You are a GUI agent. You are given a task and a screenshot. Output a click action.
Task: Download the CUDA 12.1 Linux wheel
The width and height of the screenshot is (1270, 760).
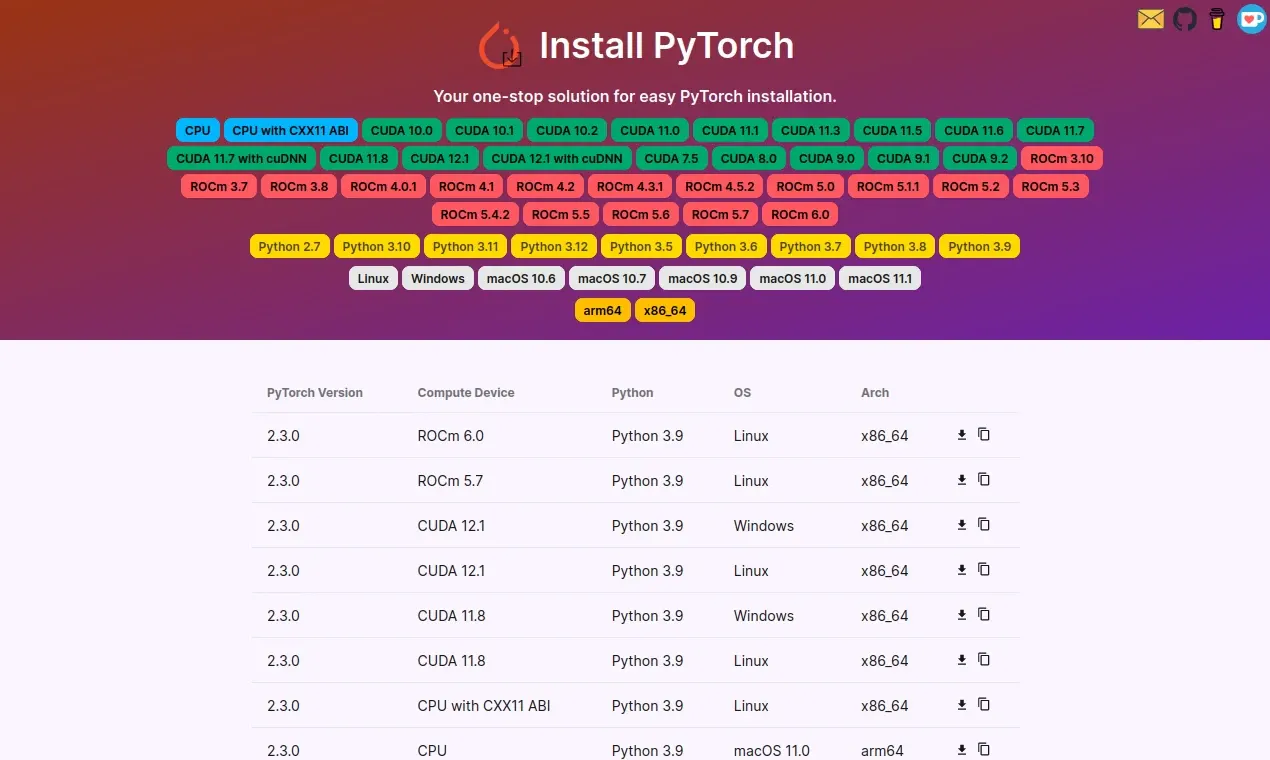pyautogui.click(x=962, y=570)
